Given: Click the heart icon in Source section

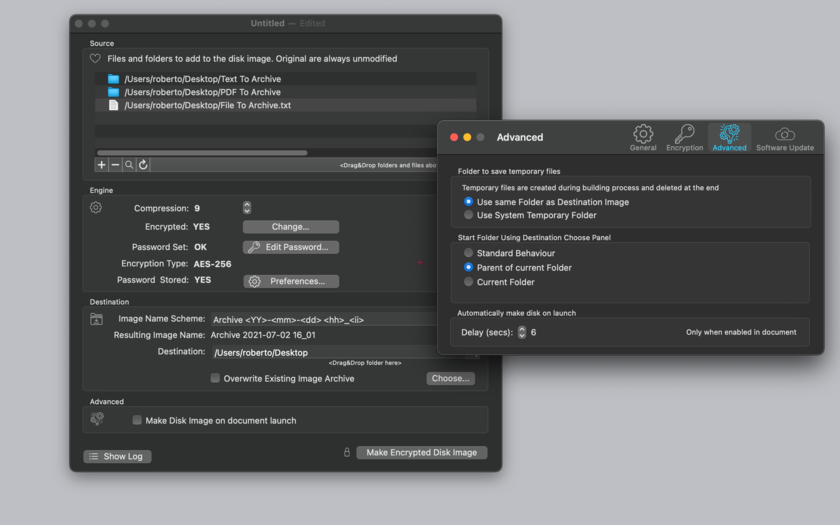Looking at the screenshot, I should (95, 58).
